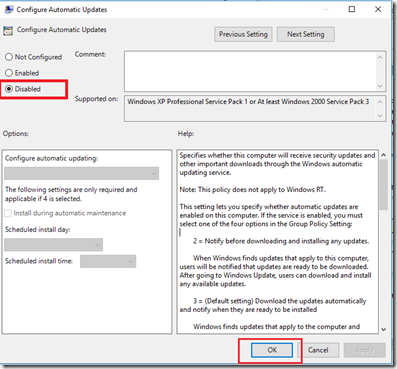Maximize the Configure Automatic Updates window
The width and height of the screenshot is (397, 369).
[x=352, y=9]
